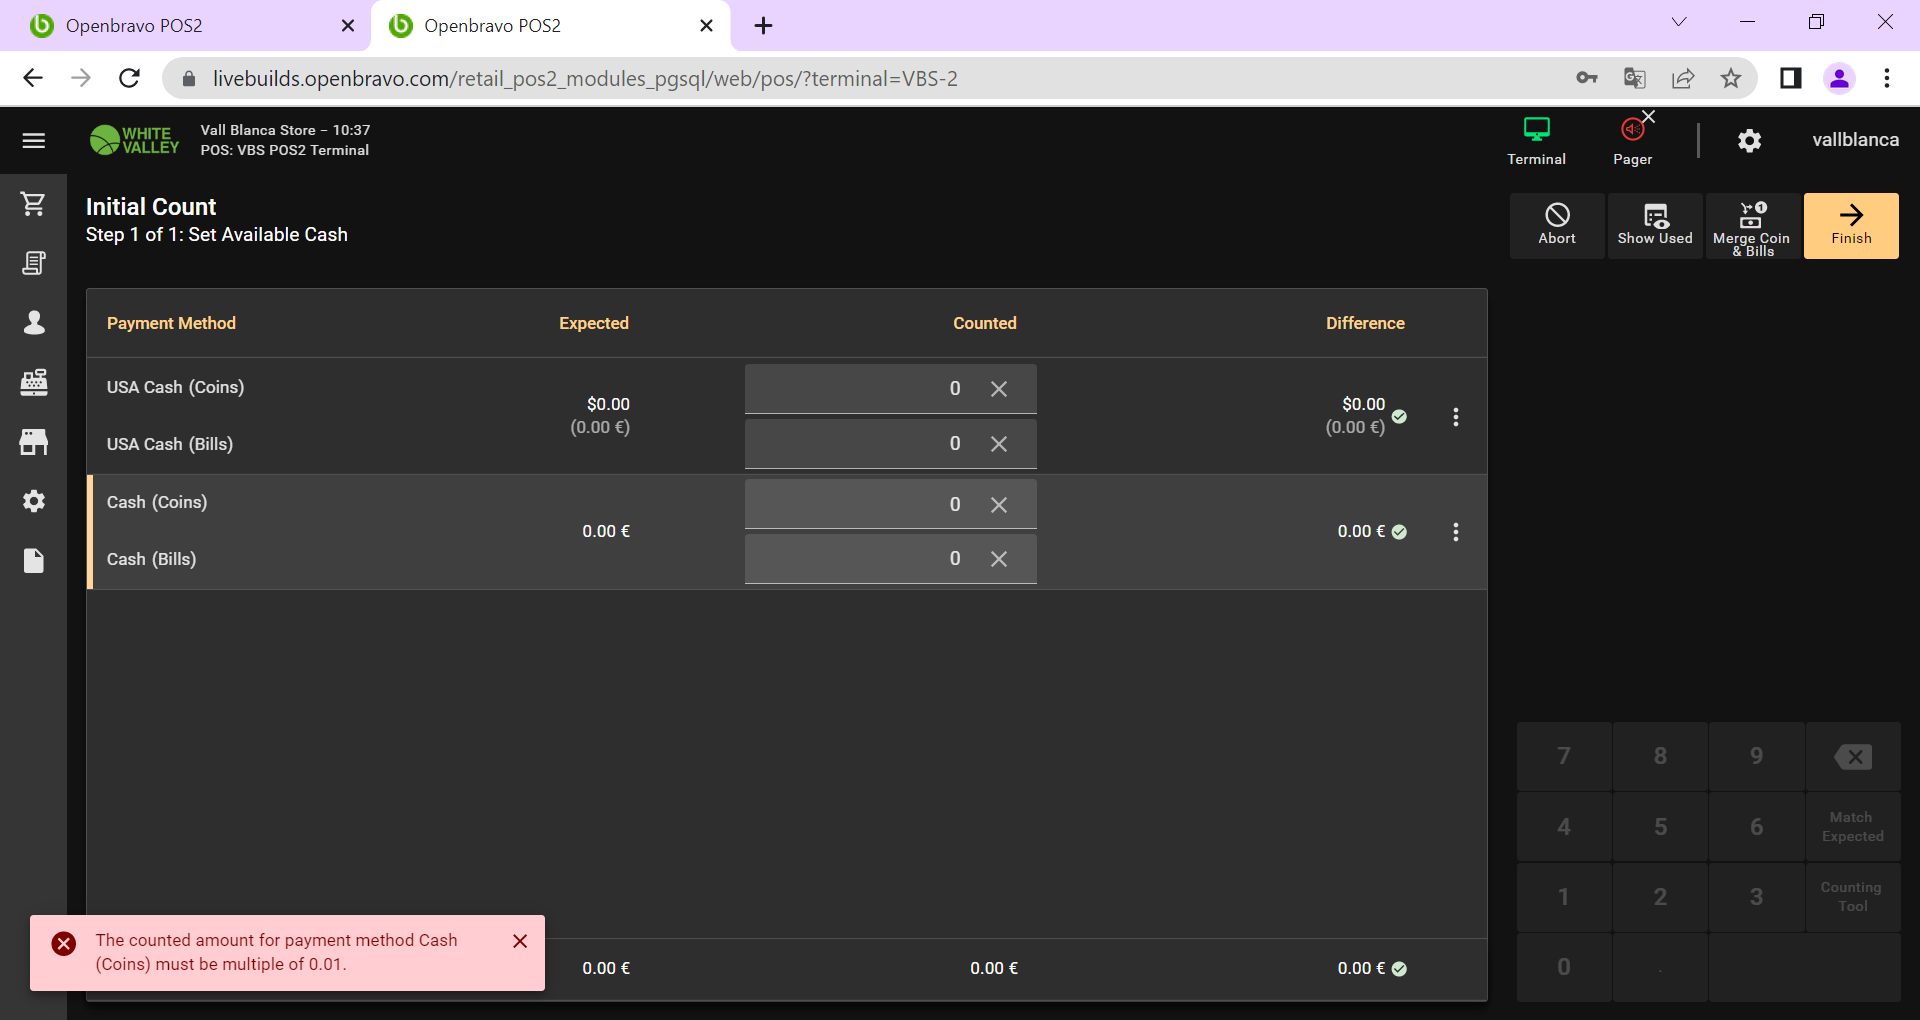Open the cash register sidebar icon
Screen dimensions: 1920x1020
(x=34, y=382)
